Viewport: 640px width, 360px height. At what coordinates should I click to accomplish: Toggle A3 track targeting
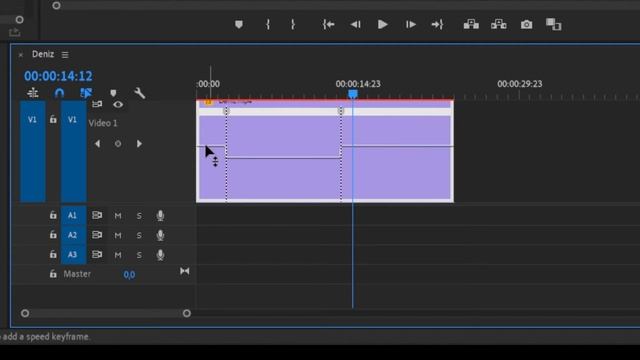[x=73, y=254]
